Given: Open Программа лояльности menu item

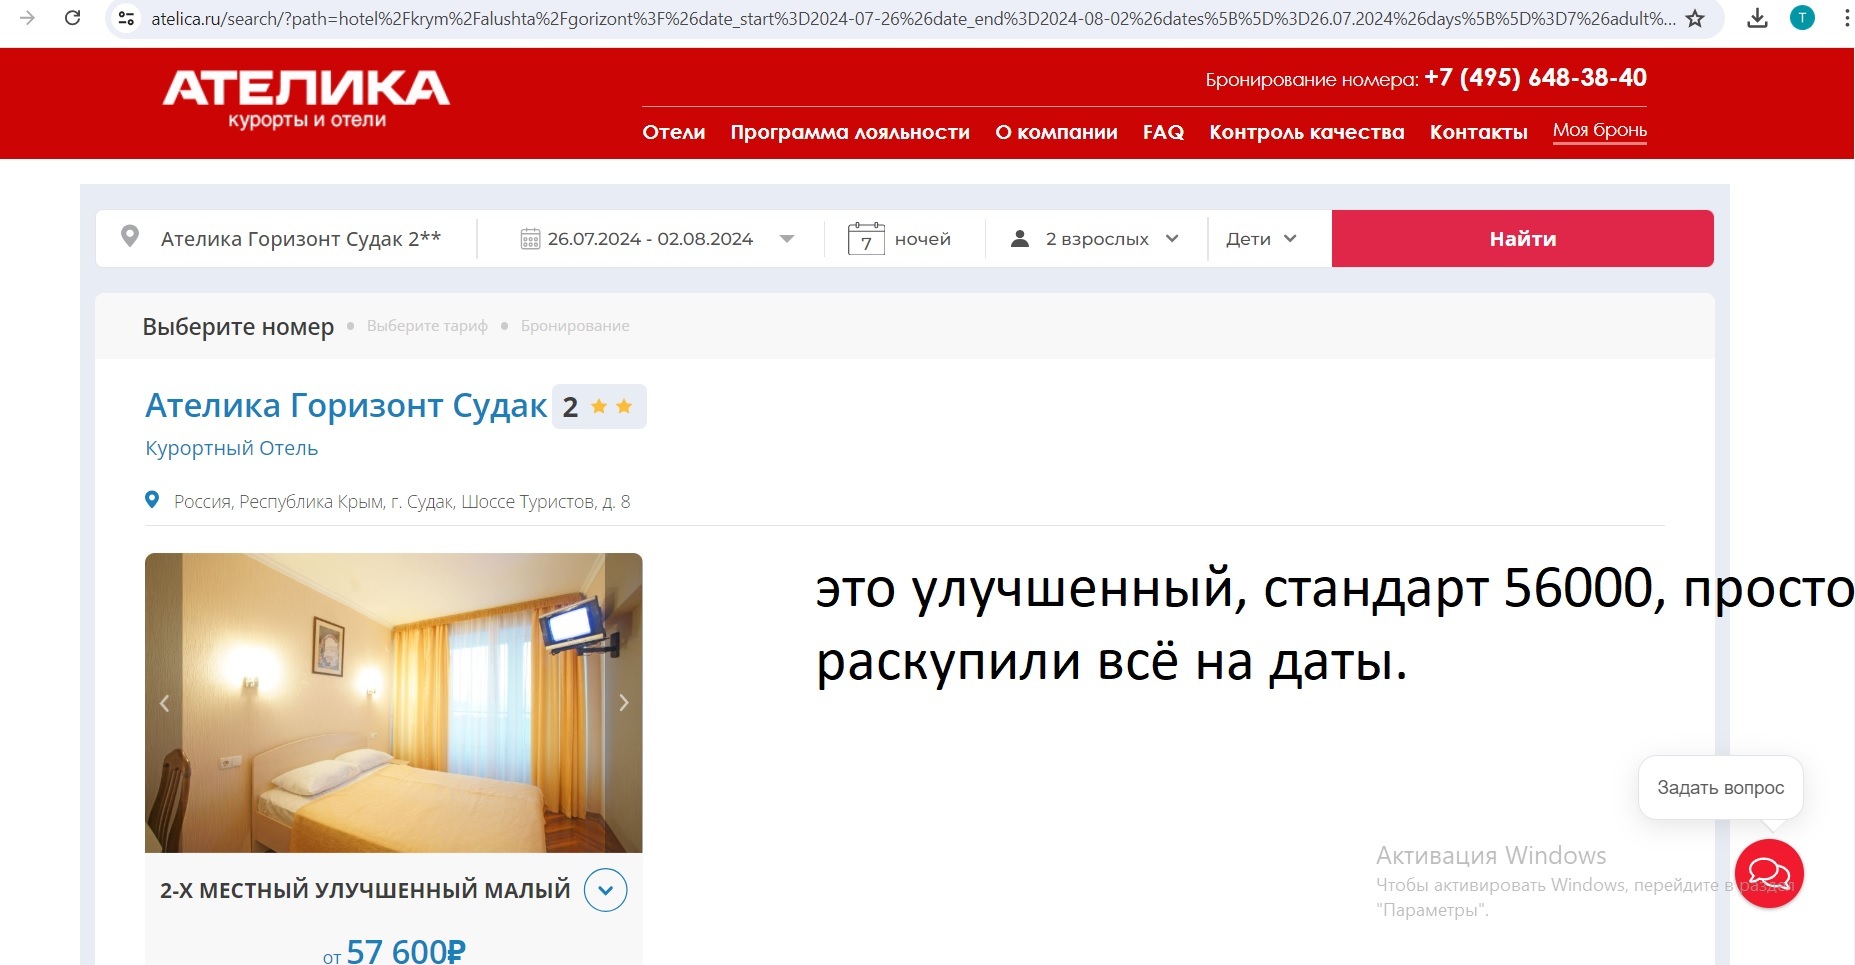Looking at the screenshot, I should coord(850,132).
